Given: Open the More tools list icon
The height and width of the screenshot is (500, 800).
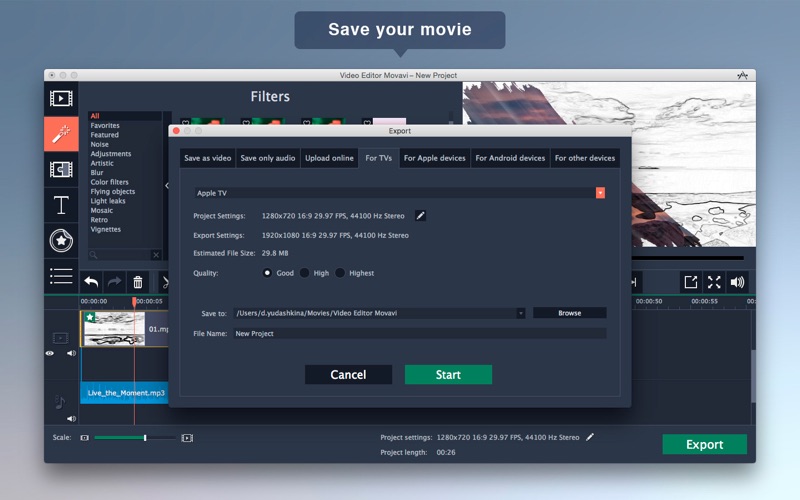Looking at the screenshot, I should coord(61,276).
